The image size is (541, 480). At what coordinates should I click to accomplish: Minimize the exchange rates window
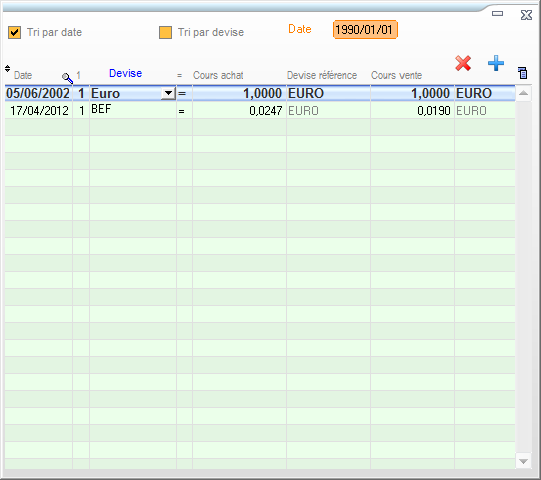pos(497,13)
